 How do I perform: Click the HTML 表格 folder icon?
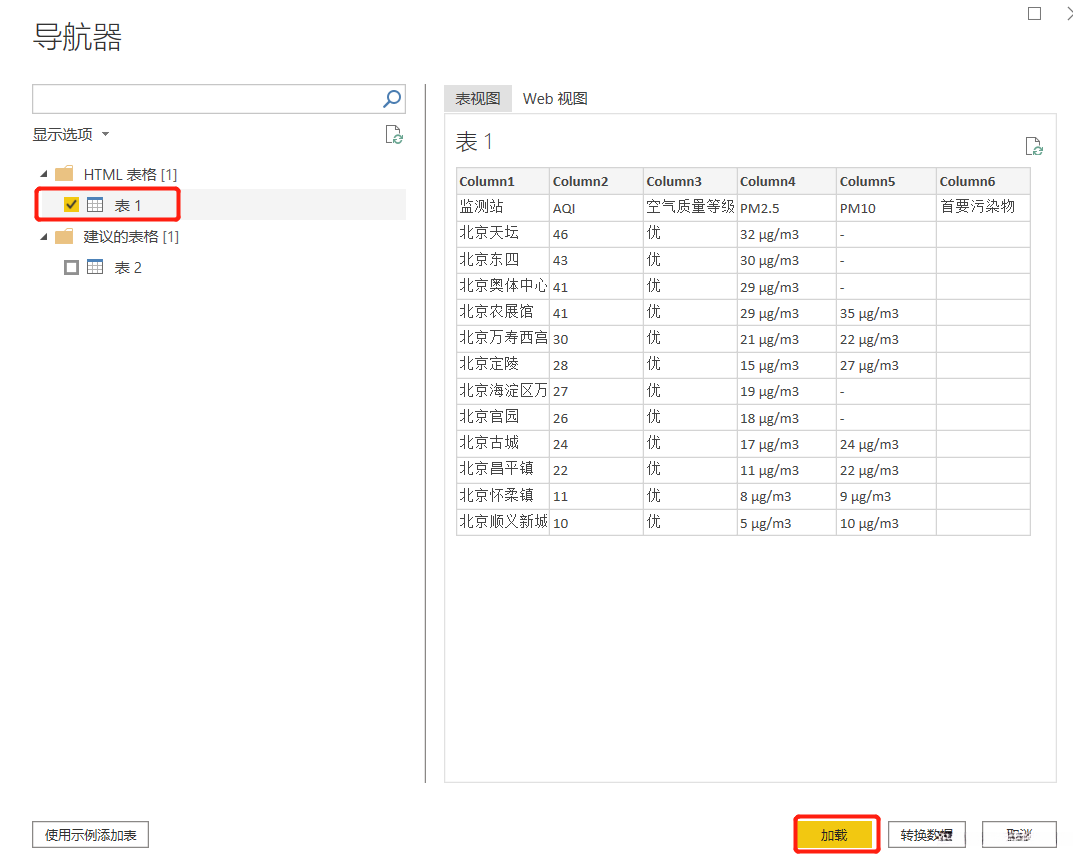pyautogui.click(x=64, y=174)
